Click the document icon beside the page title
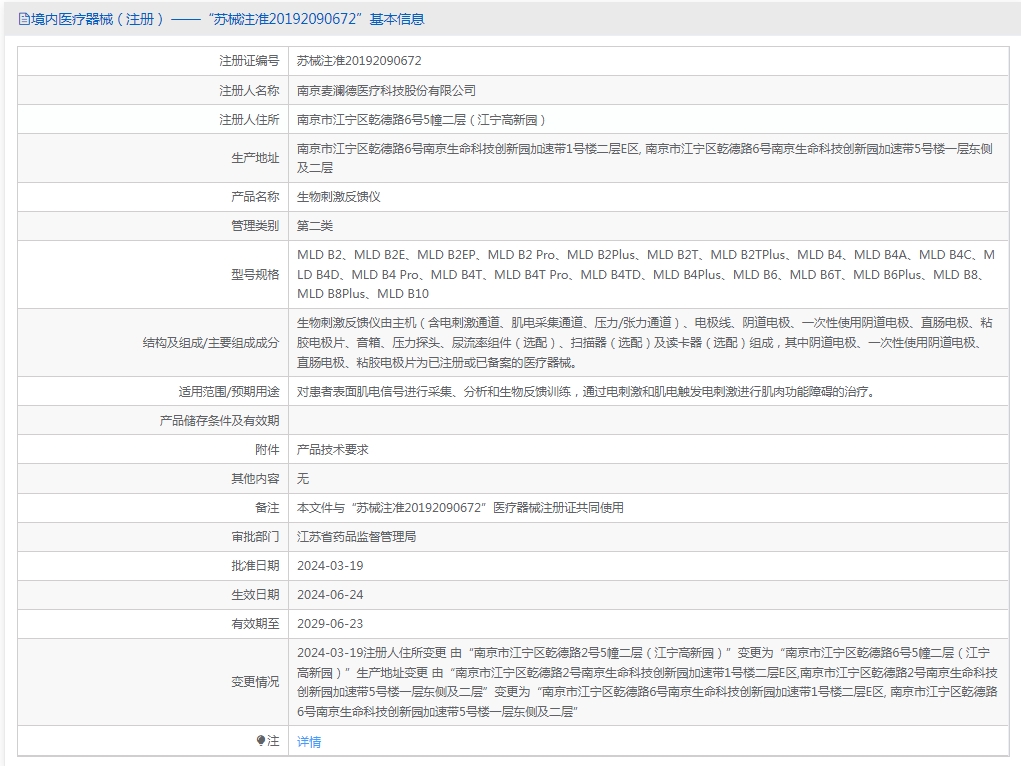1021x766 pixels. pyautogui.click(x=24, y=19)
